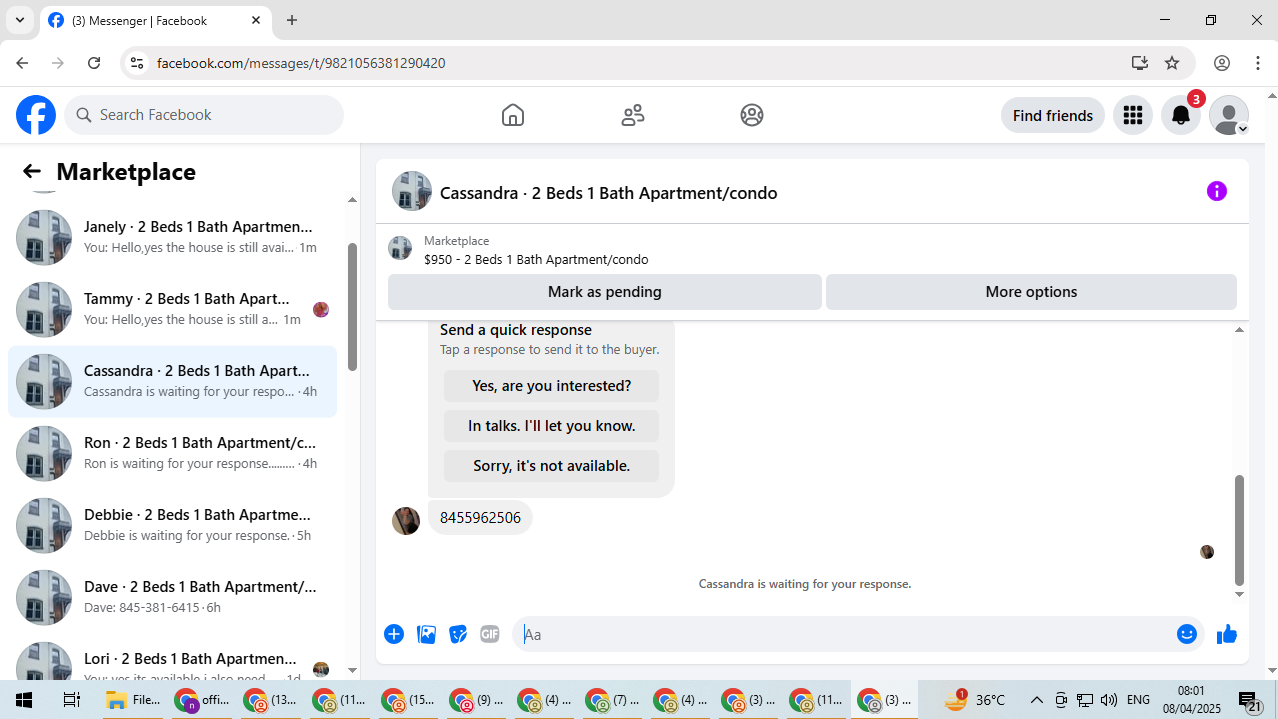Screen dimensions: 1278x719
Task: Open the Ron conversation
Action: tap(172, 454)
